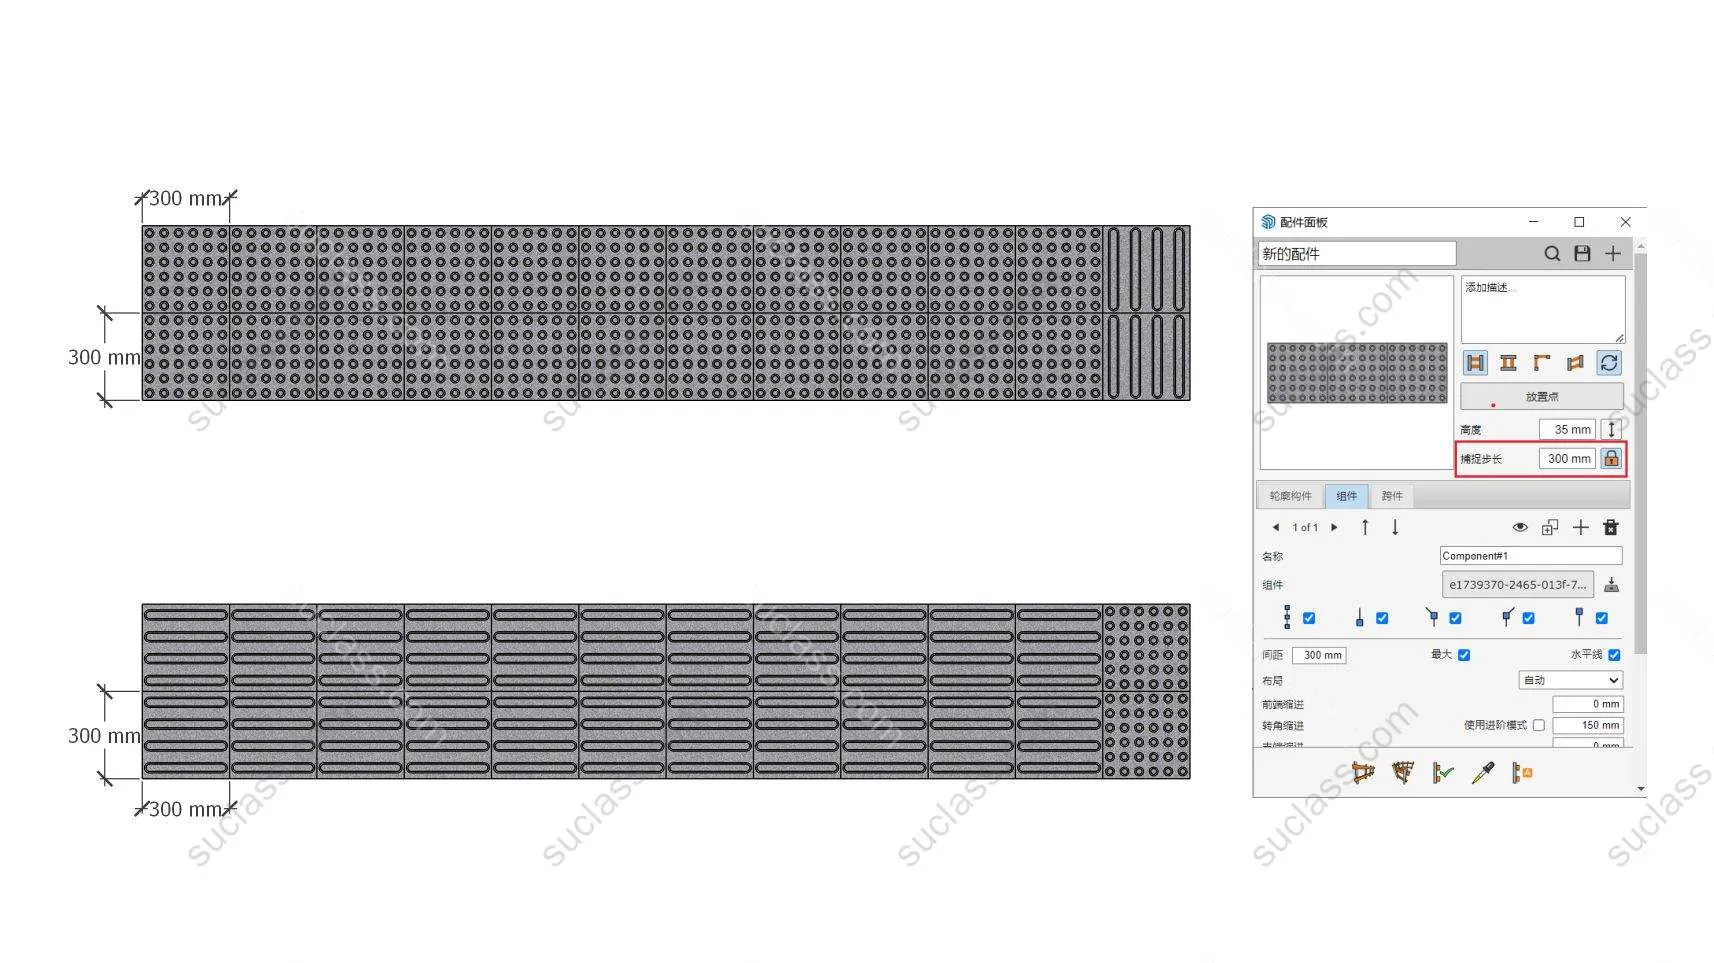Click the 添加描述 description box
This screenshot has height=963, width=1714.
click(1542, 310)
